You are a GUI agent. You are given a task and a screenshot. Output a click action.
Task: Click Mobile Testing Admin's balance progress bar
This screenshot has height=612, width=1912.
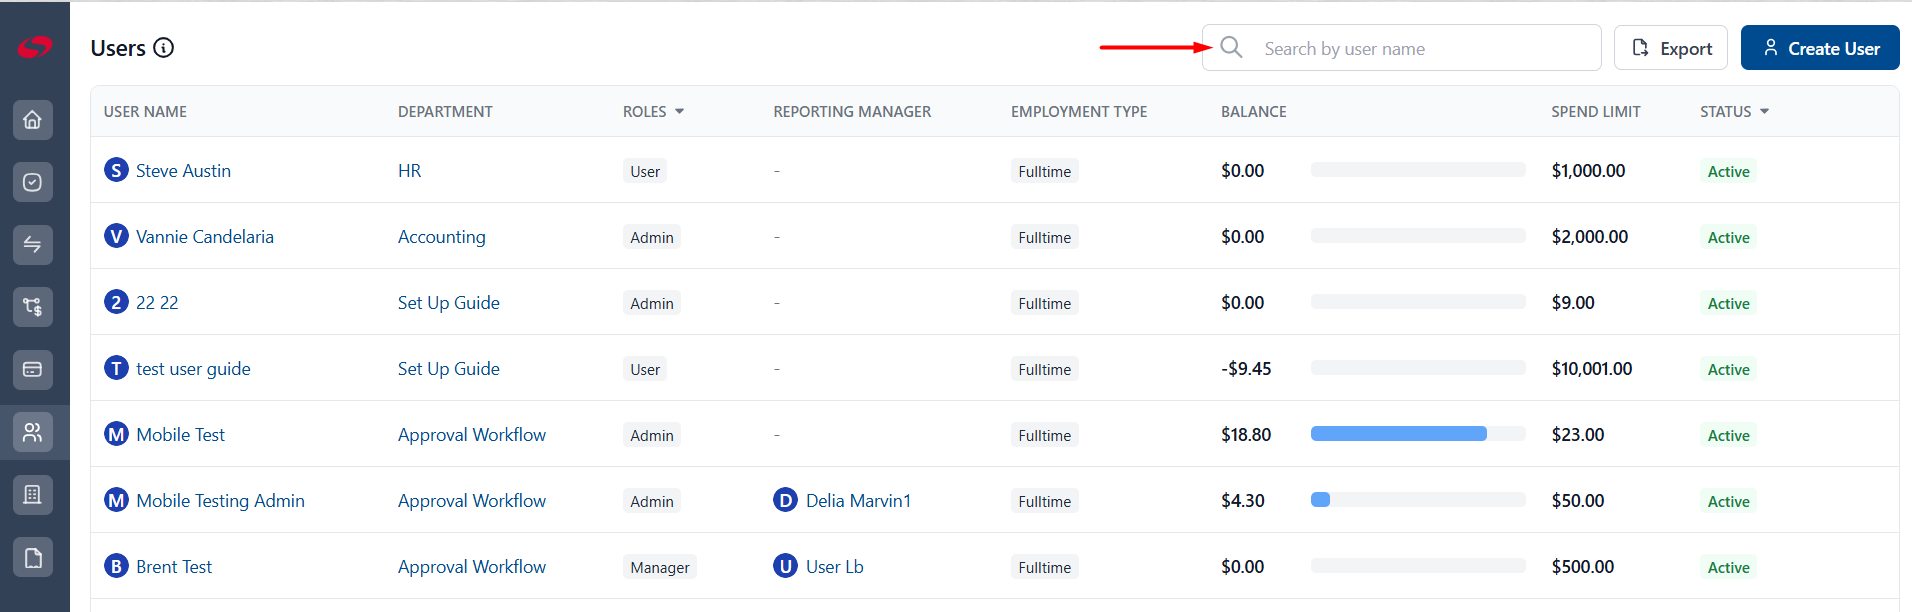pyautogui.click(x=1418, y=500)
